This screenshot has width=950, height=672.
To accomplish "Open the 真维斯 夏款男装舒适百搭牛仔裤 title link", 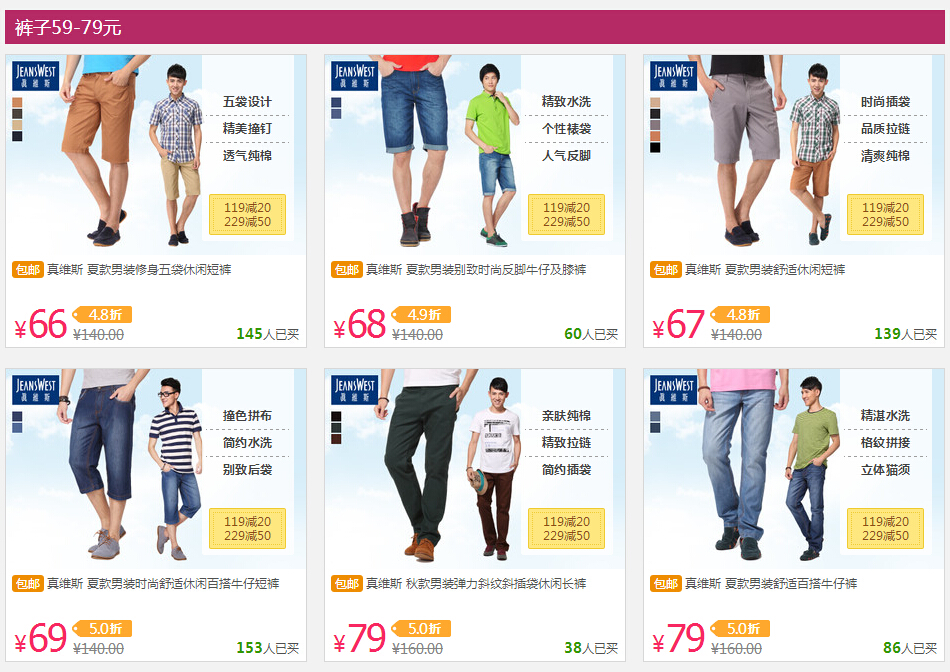I will 771,584.
